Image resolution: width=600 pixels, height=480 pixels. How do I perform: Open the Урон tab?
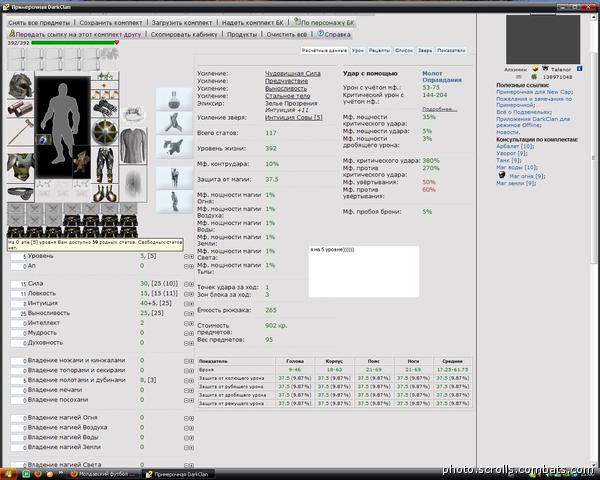358,51
